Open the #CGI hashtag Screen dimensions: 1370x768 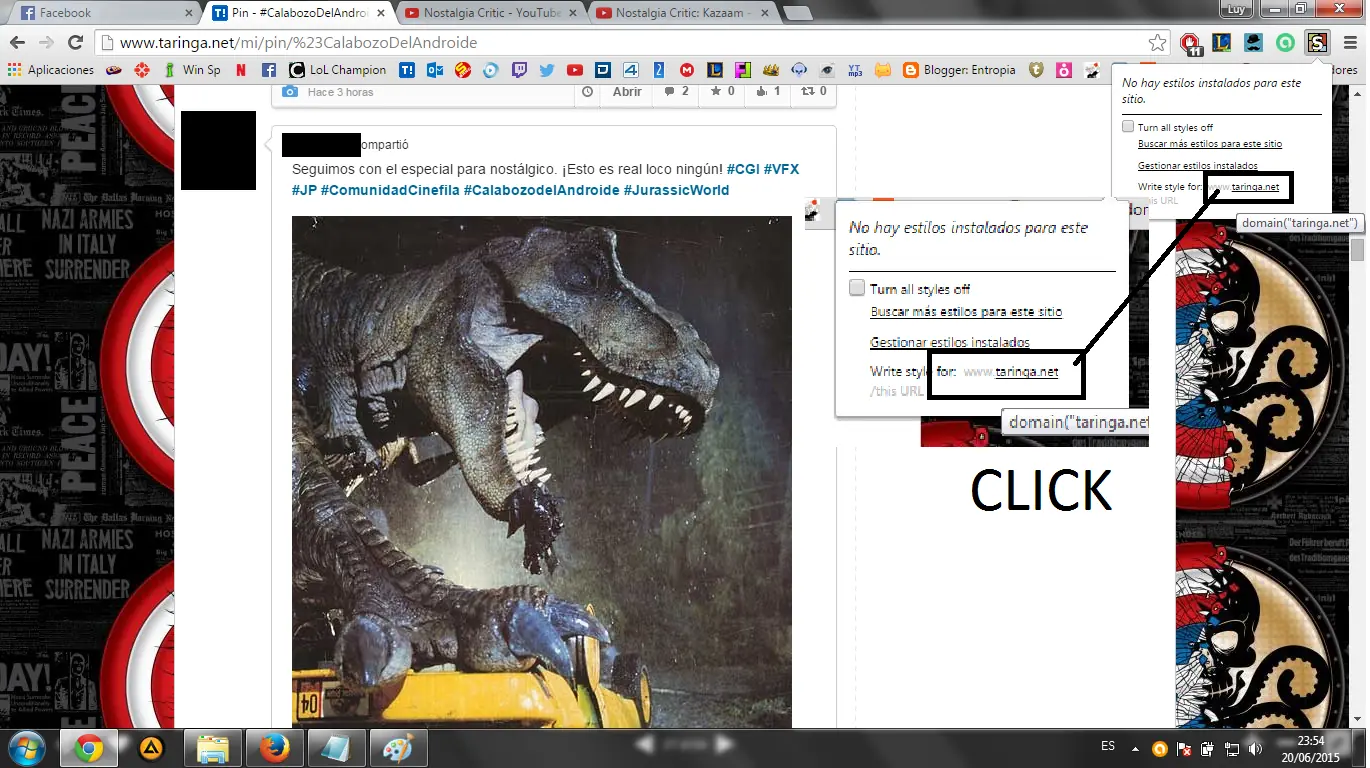tap(743, 169)
